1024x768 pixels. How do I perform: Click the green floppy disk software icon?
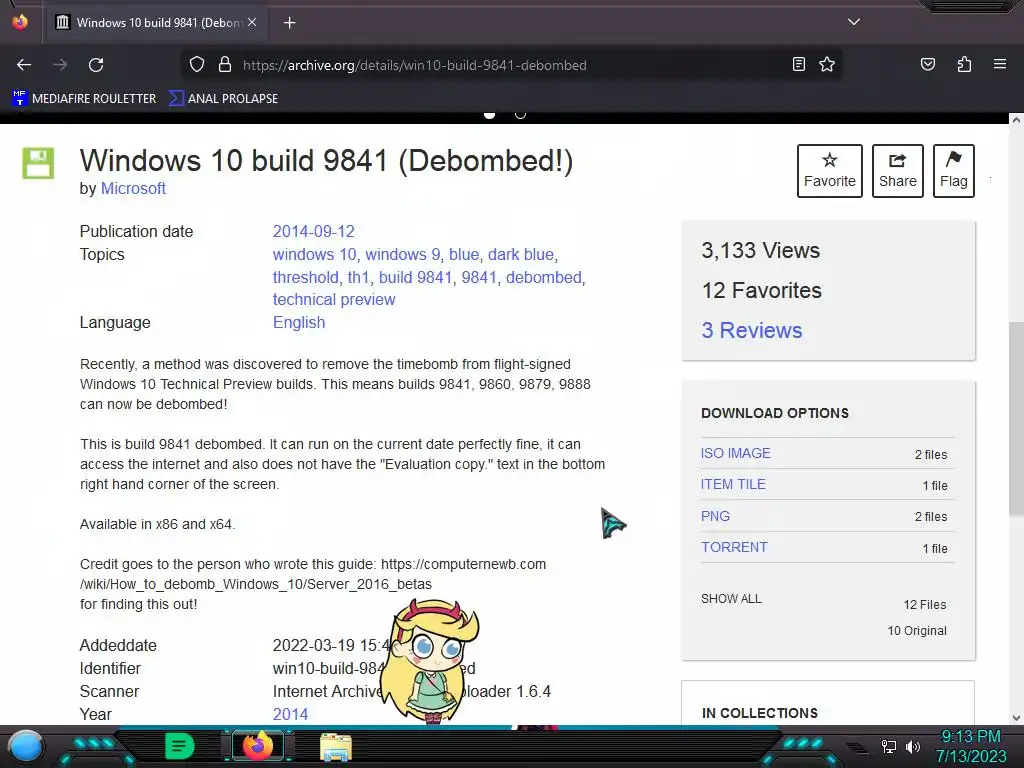[x=38, y=163]
